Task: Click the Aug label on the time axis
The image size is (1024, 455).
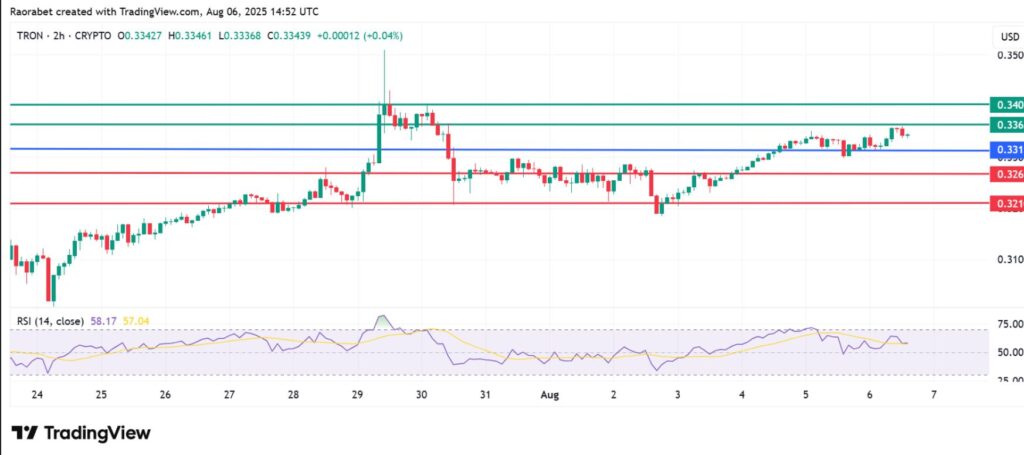Action: tap(549, 394)
